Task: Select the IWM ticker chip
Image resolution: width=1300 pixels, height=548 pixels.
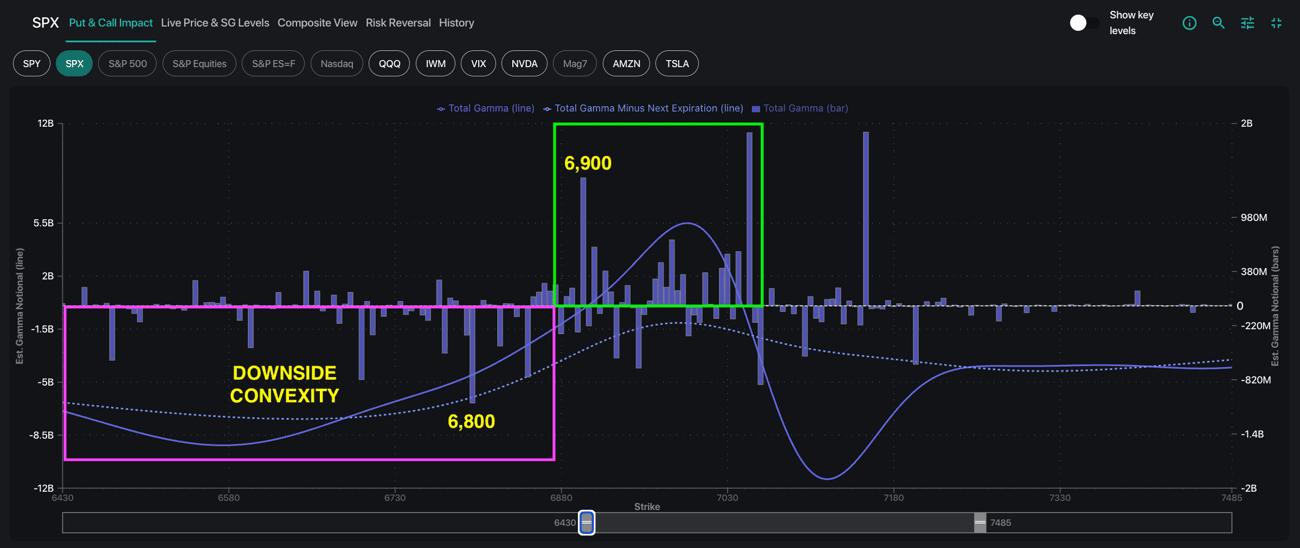Action: click(x=435, y=64)
